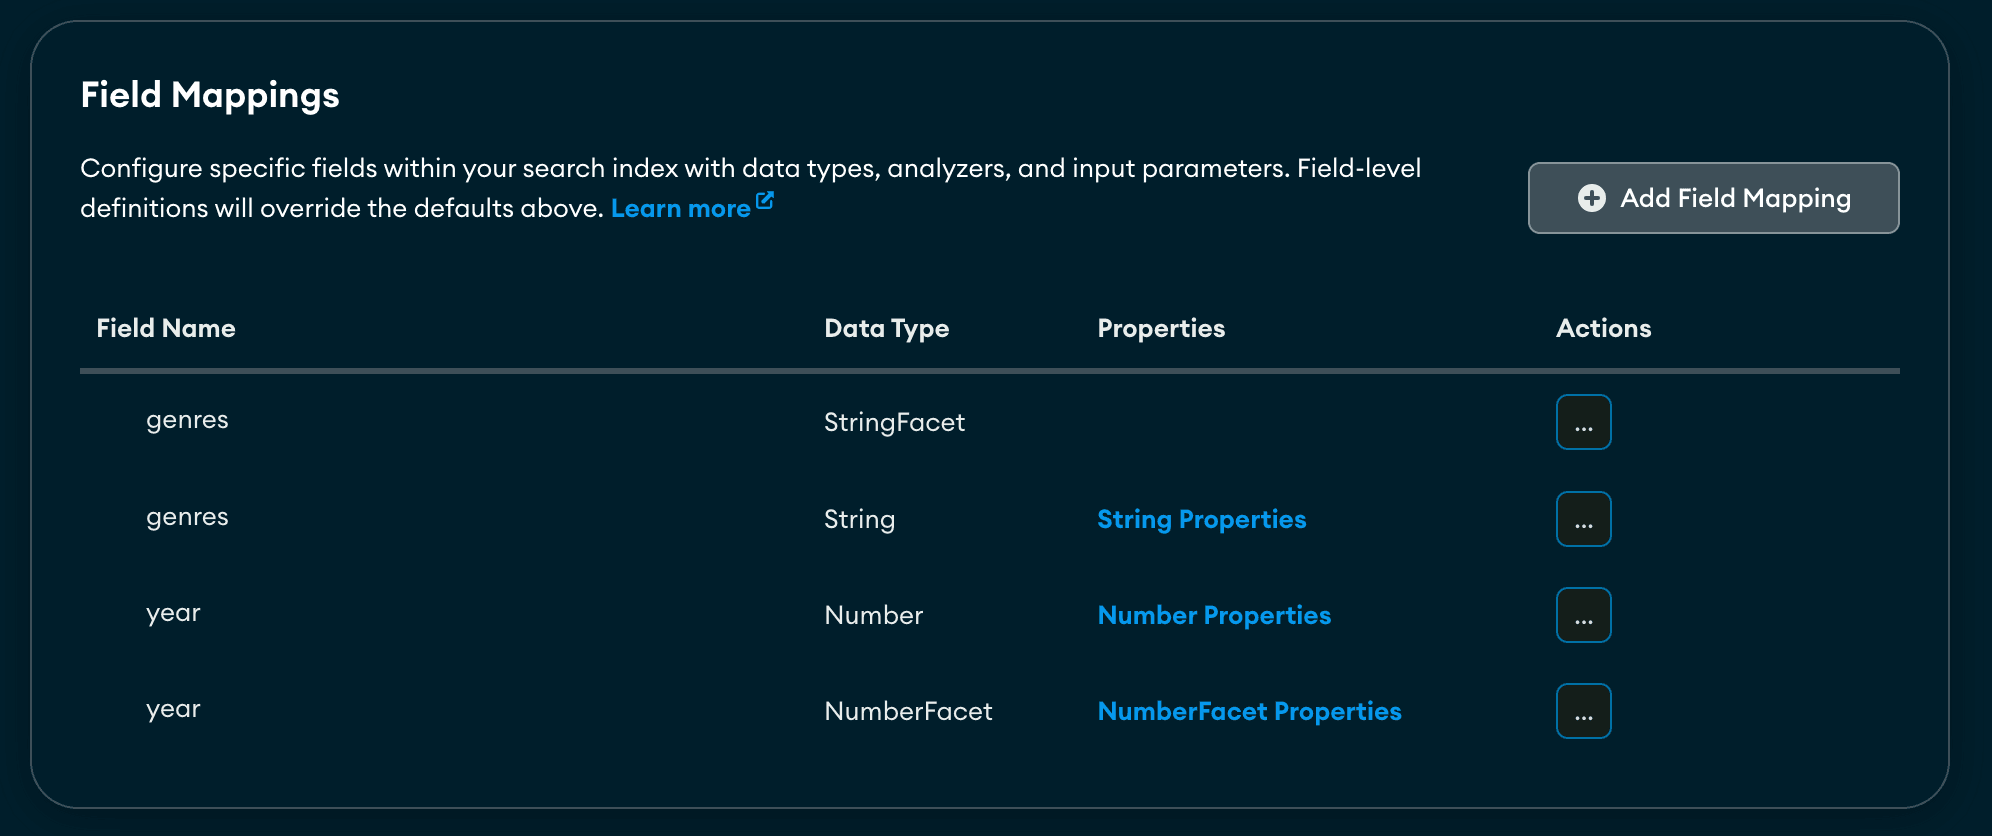Open the Number Properties link
The width and height of the screenshot is (1992, 836).
click(1214, 615)
